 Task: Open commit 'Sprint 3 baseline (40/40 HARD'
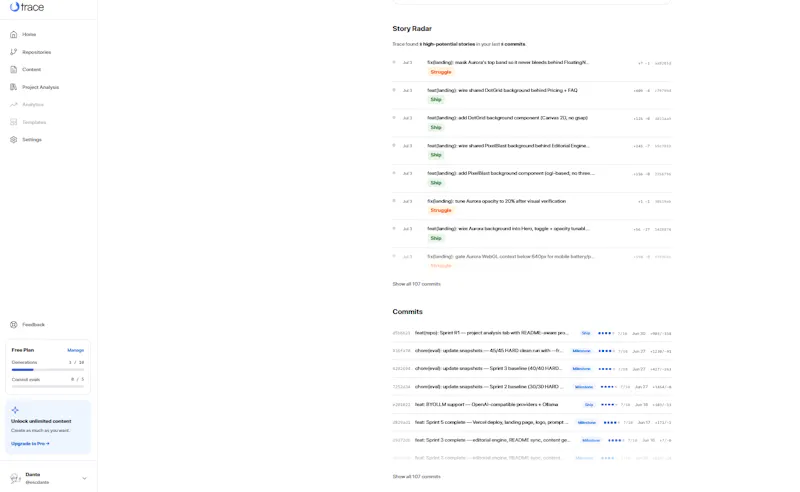532,368
